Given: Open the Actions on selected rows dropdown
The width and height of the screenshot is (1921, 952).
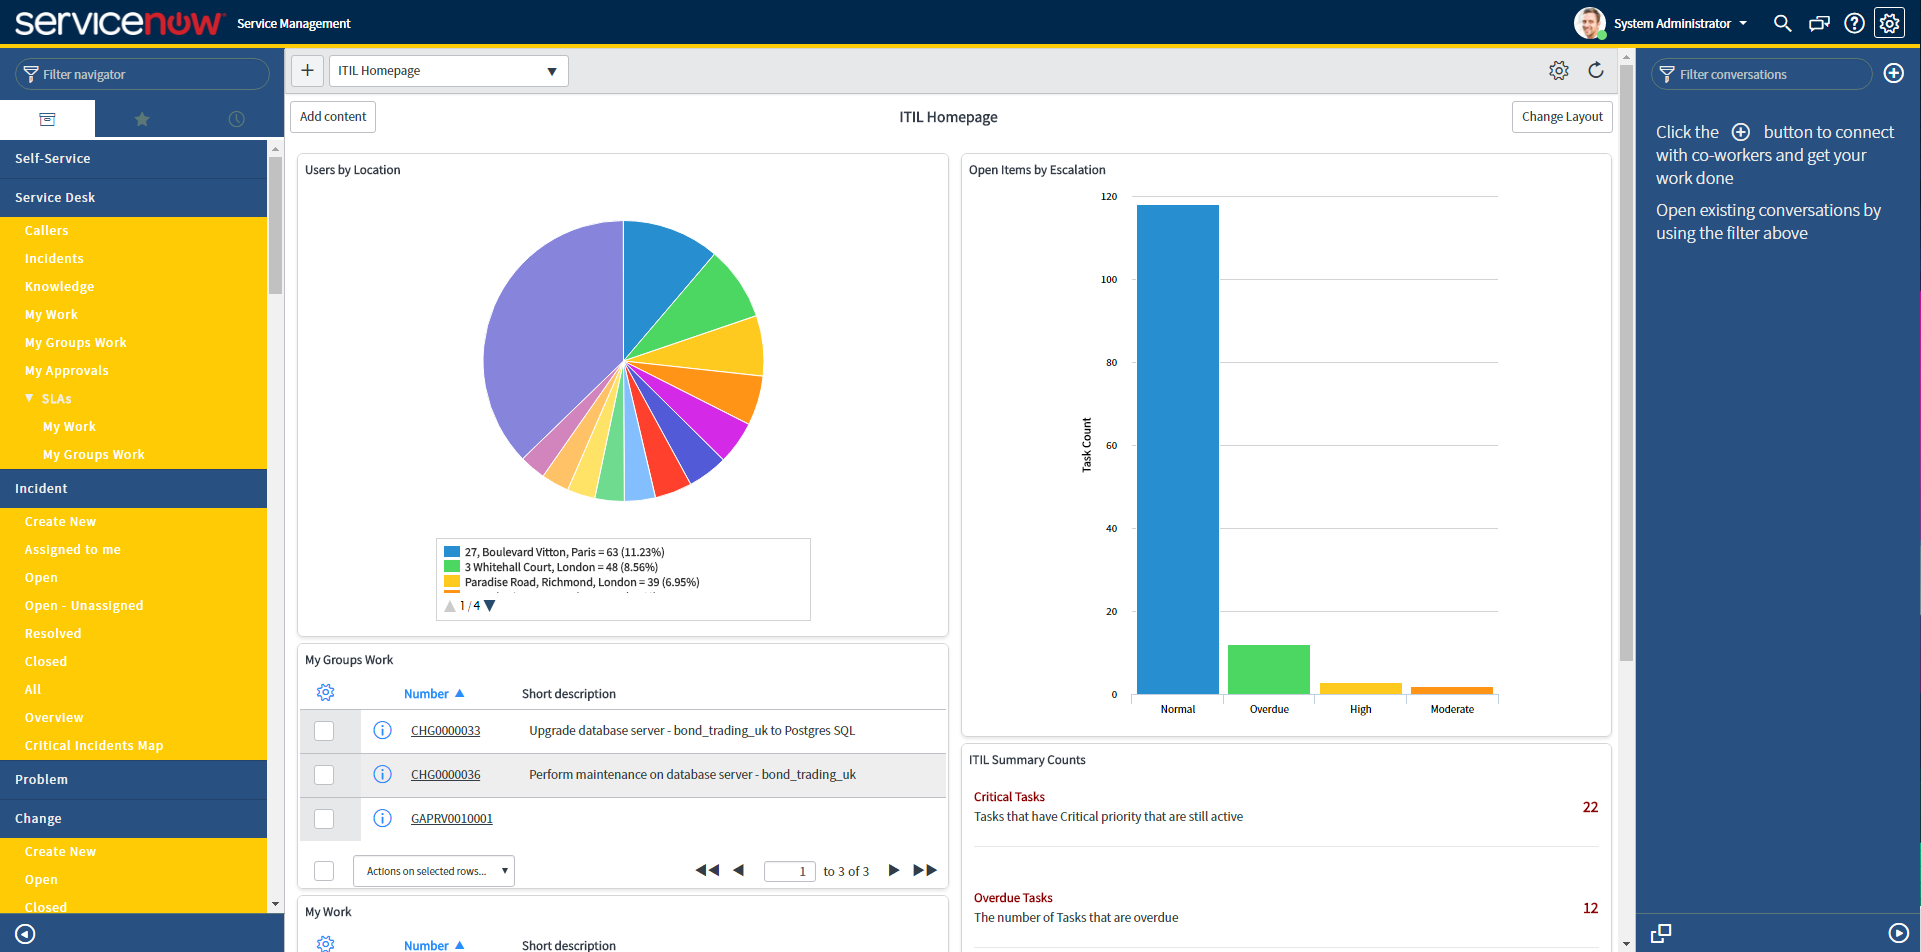Looking at the screenshot, I should pos(433,870).
